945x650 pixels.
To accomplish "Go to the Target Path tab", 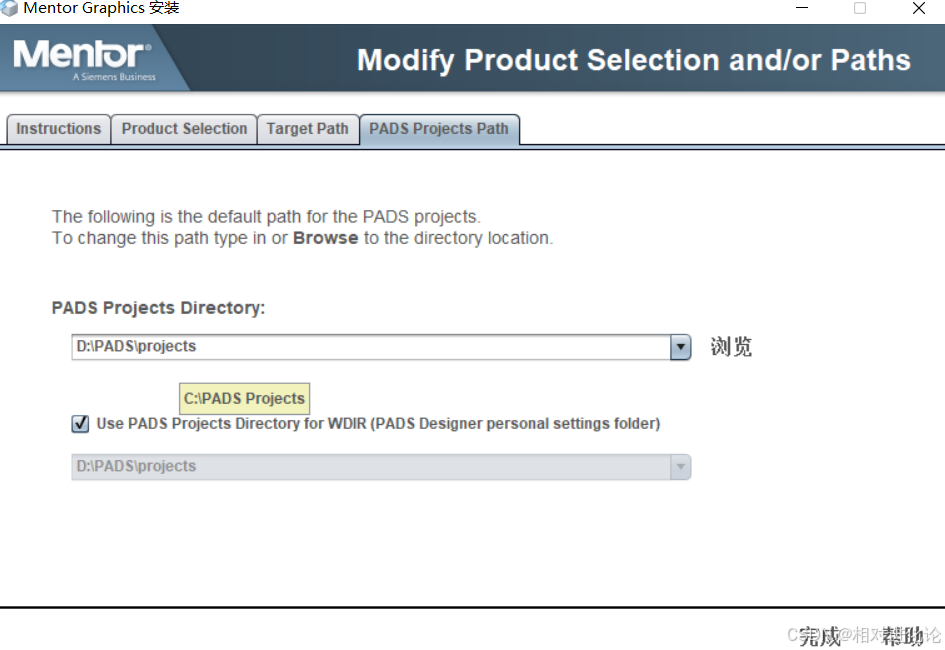I will point(307,129).
